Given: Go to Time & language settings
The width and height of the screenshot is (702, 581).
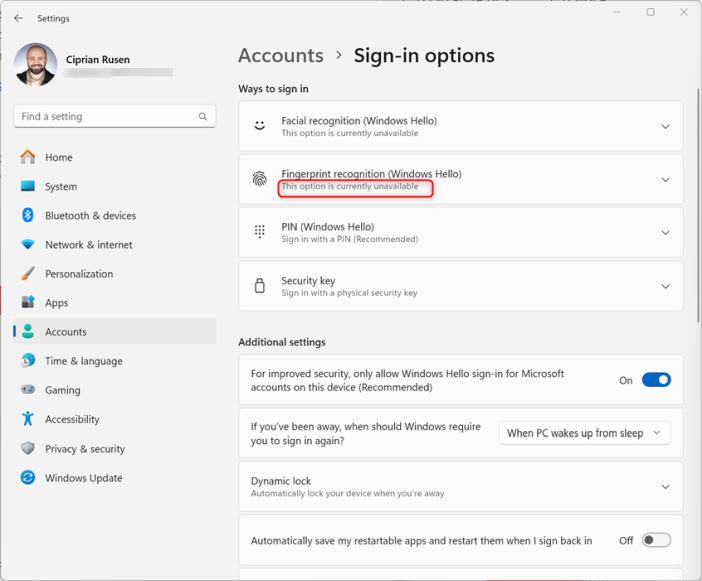Looking at the screenshot, I should [x=83, y=361].
